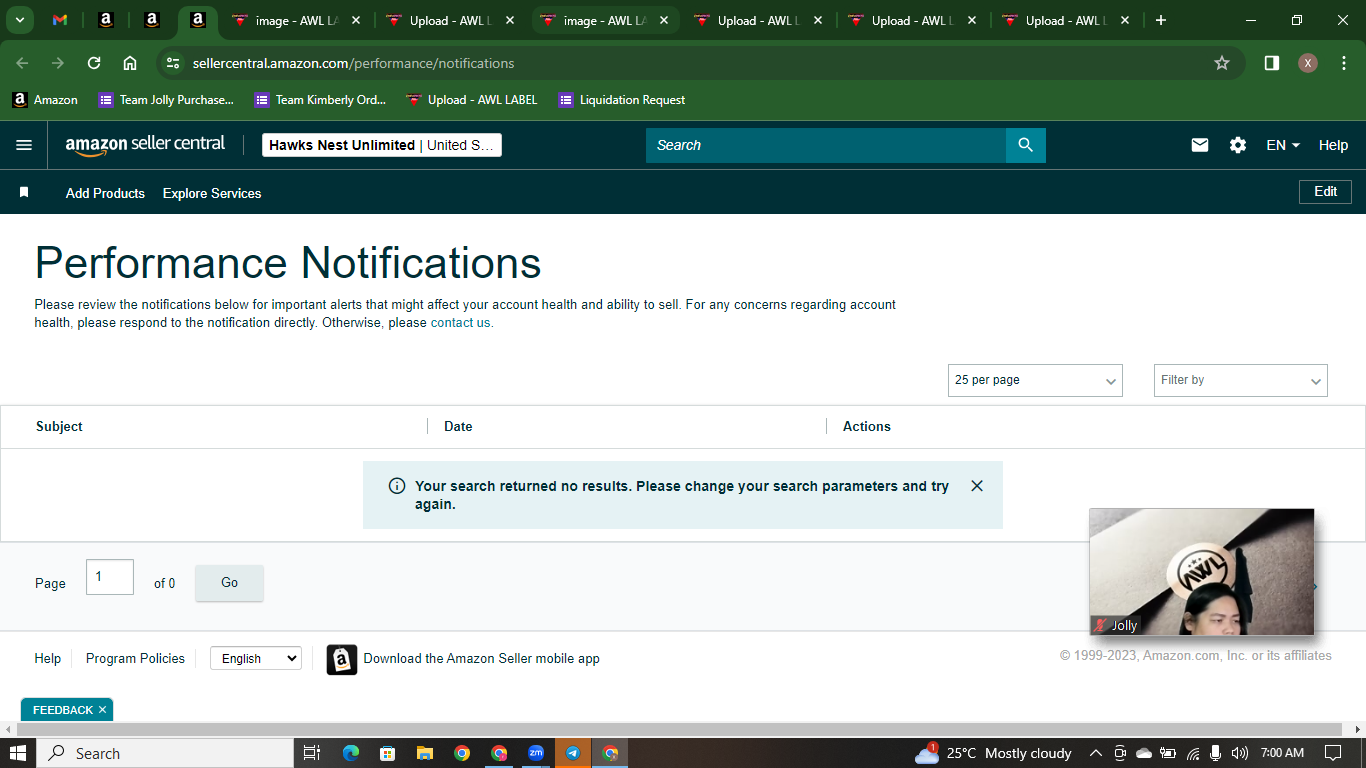
Task: Switch to the Gmail tab
Action: point(60,20)
